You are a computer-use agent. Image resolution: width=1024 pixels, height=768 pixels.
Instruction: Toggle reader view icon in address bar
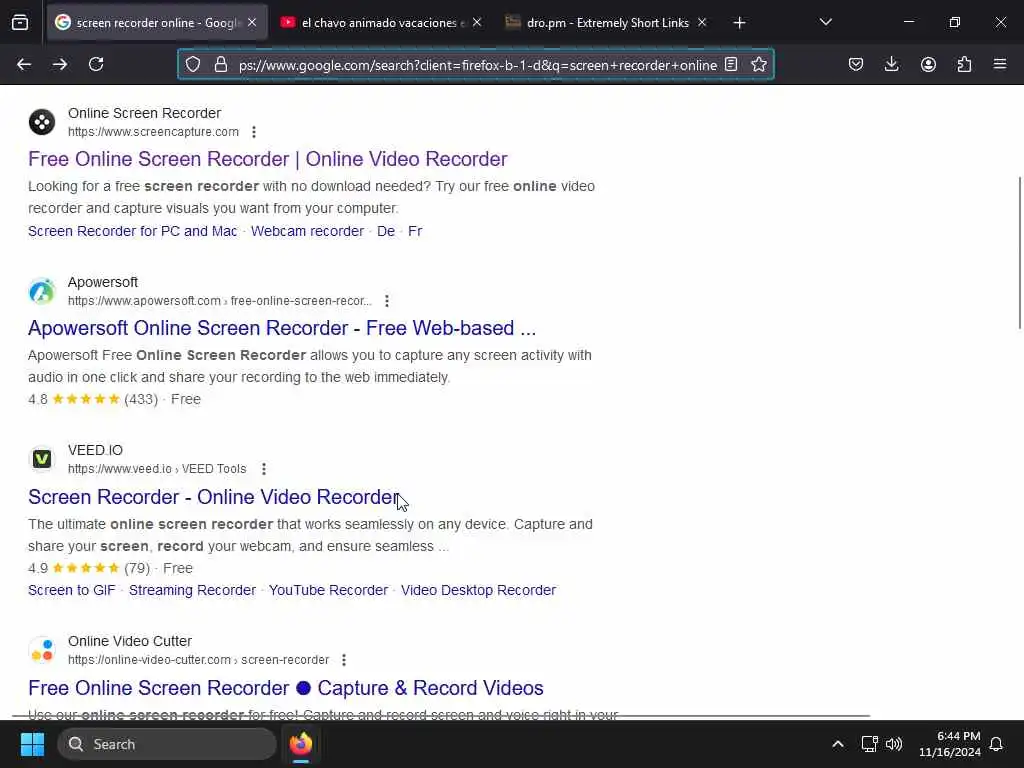[731, 65]
